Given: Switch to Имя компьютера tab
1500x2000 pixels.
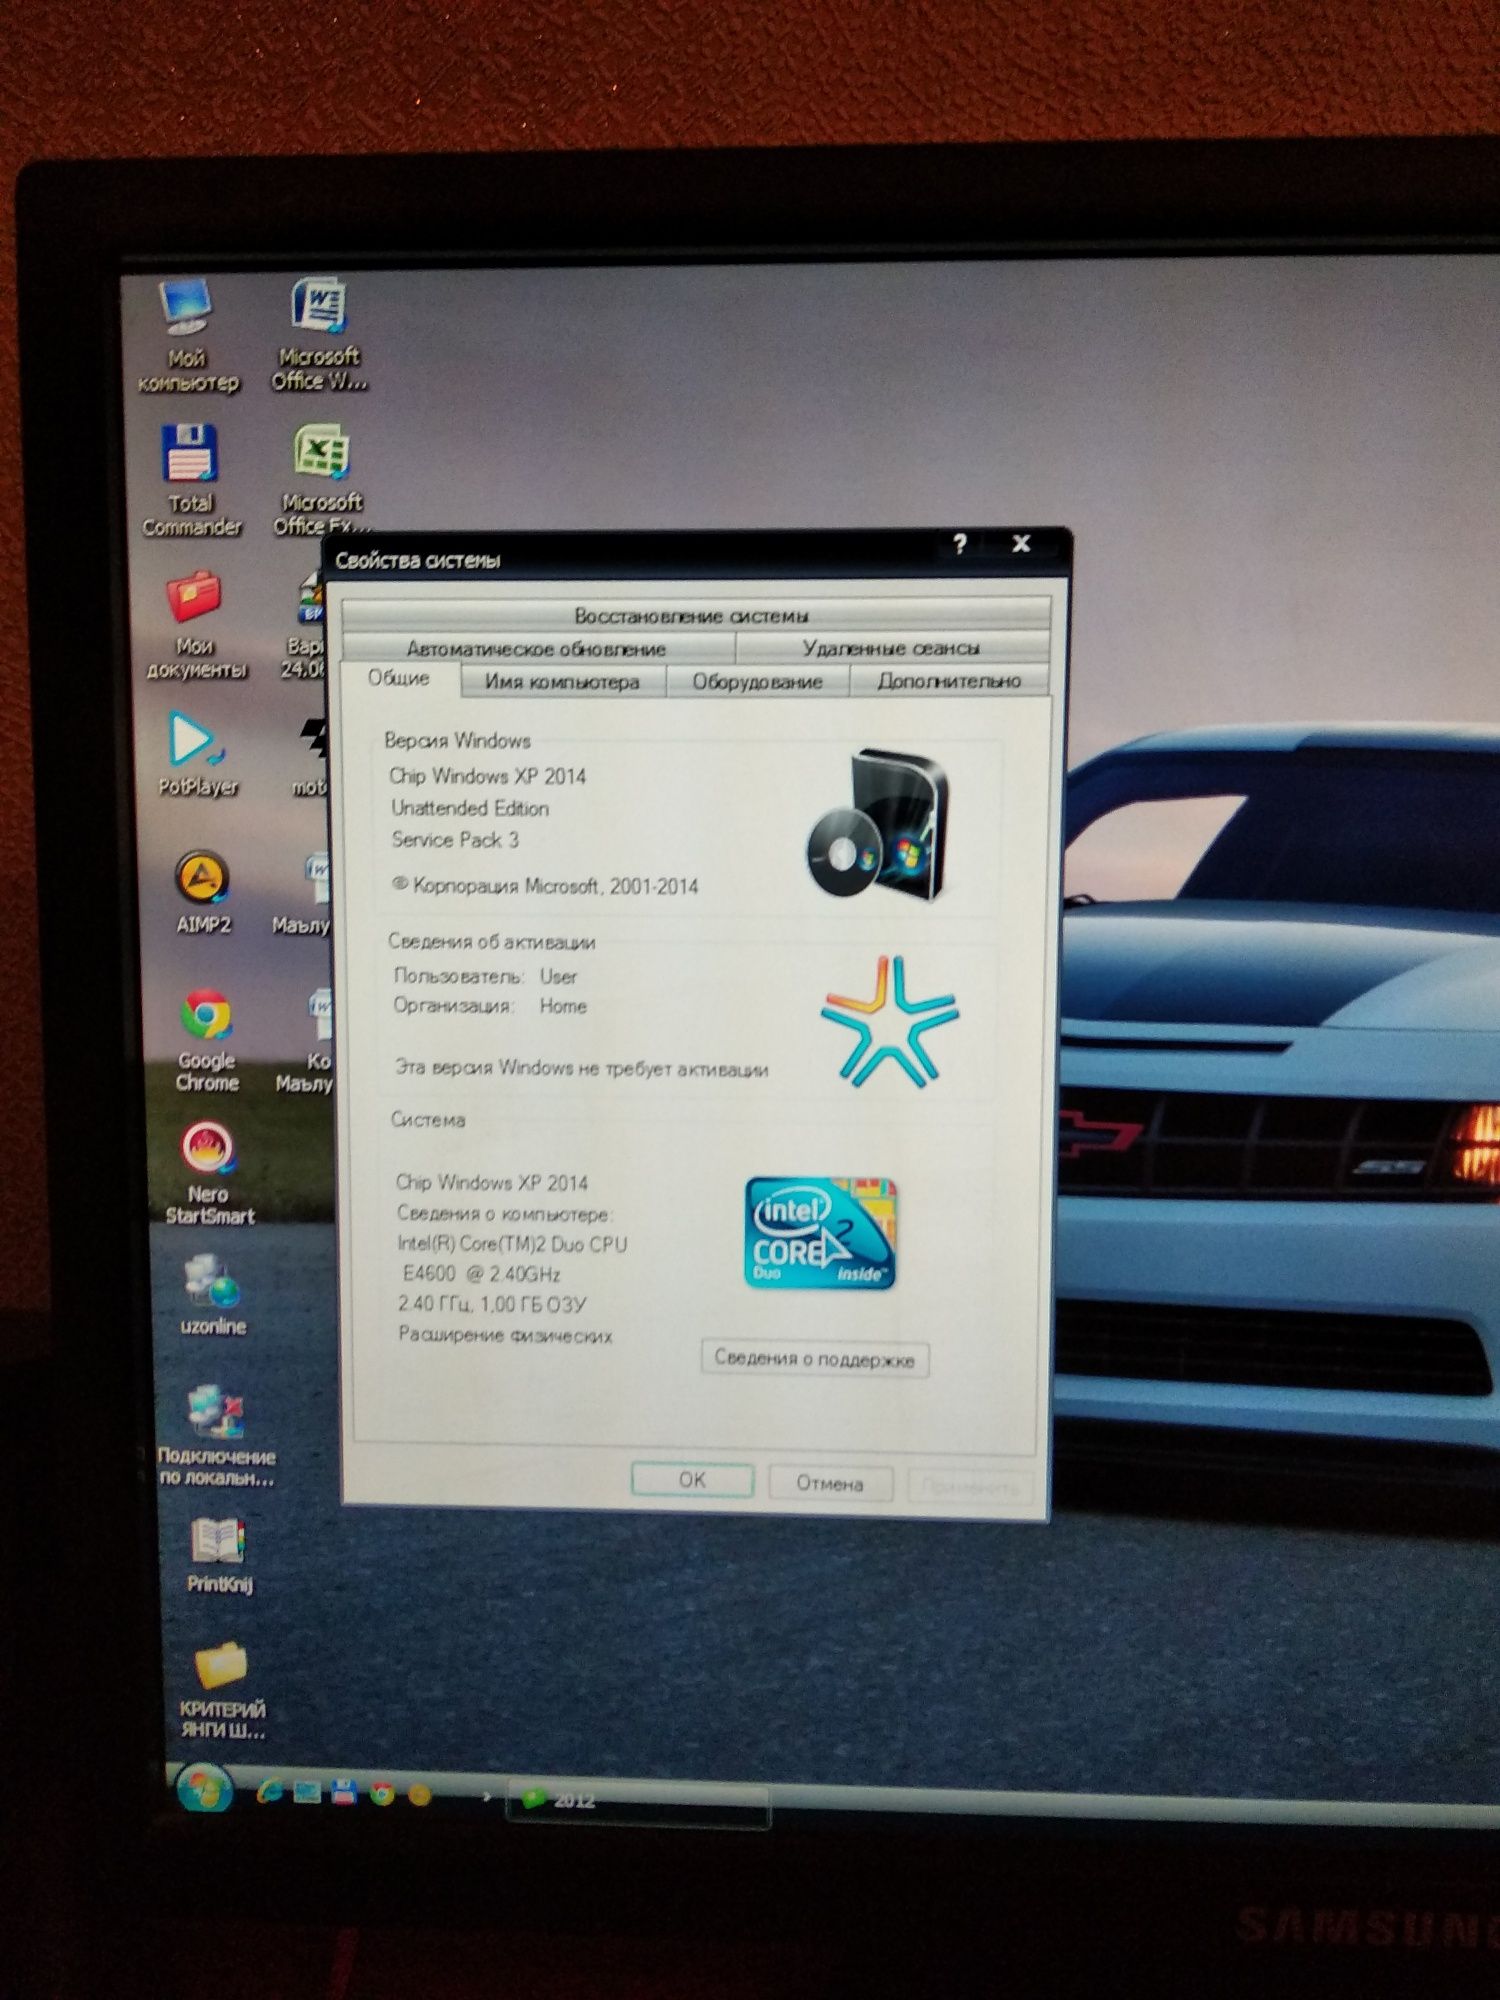Looking at the screenshot, I should click(562, 681).
